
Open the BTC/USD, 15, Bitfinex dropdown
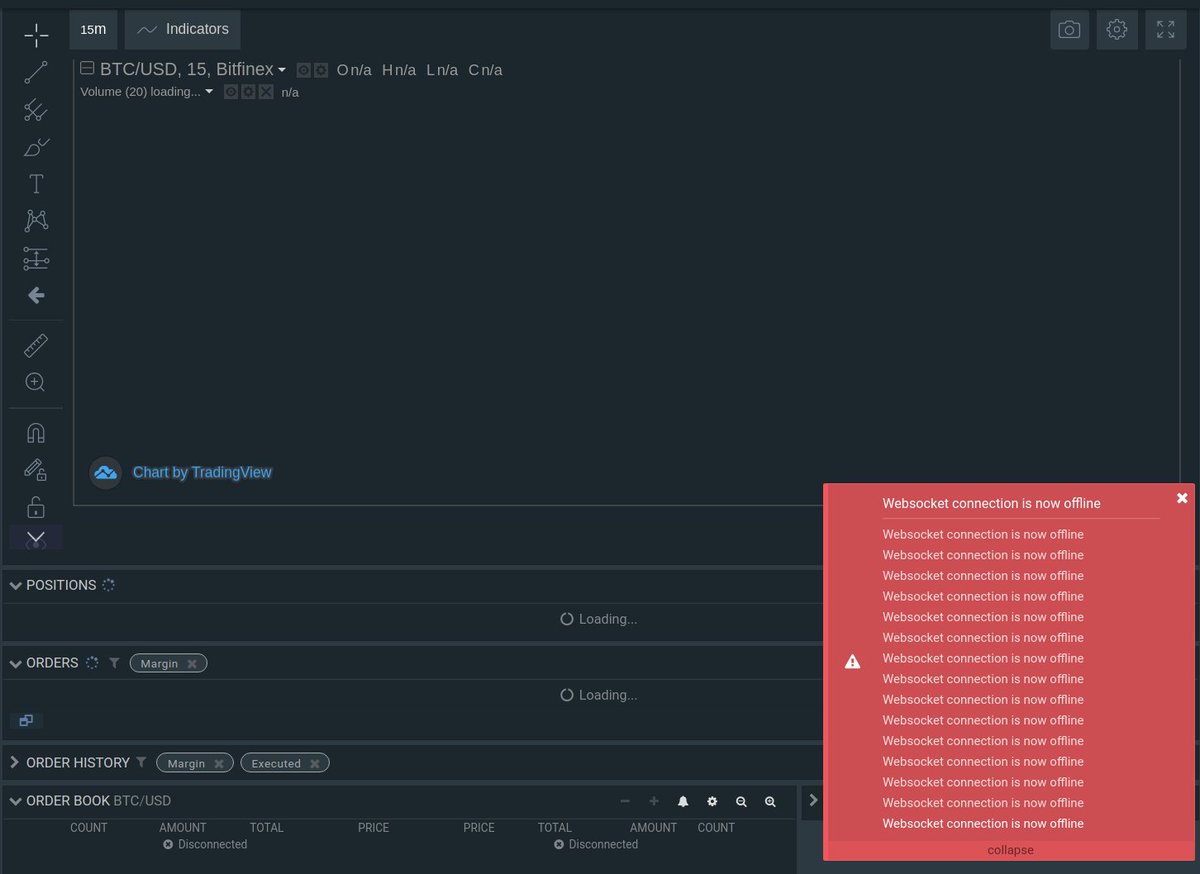[x=281, y=70]
